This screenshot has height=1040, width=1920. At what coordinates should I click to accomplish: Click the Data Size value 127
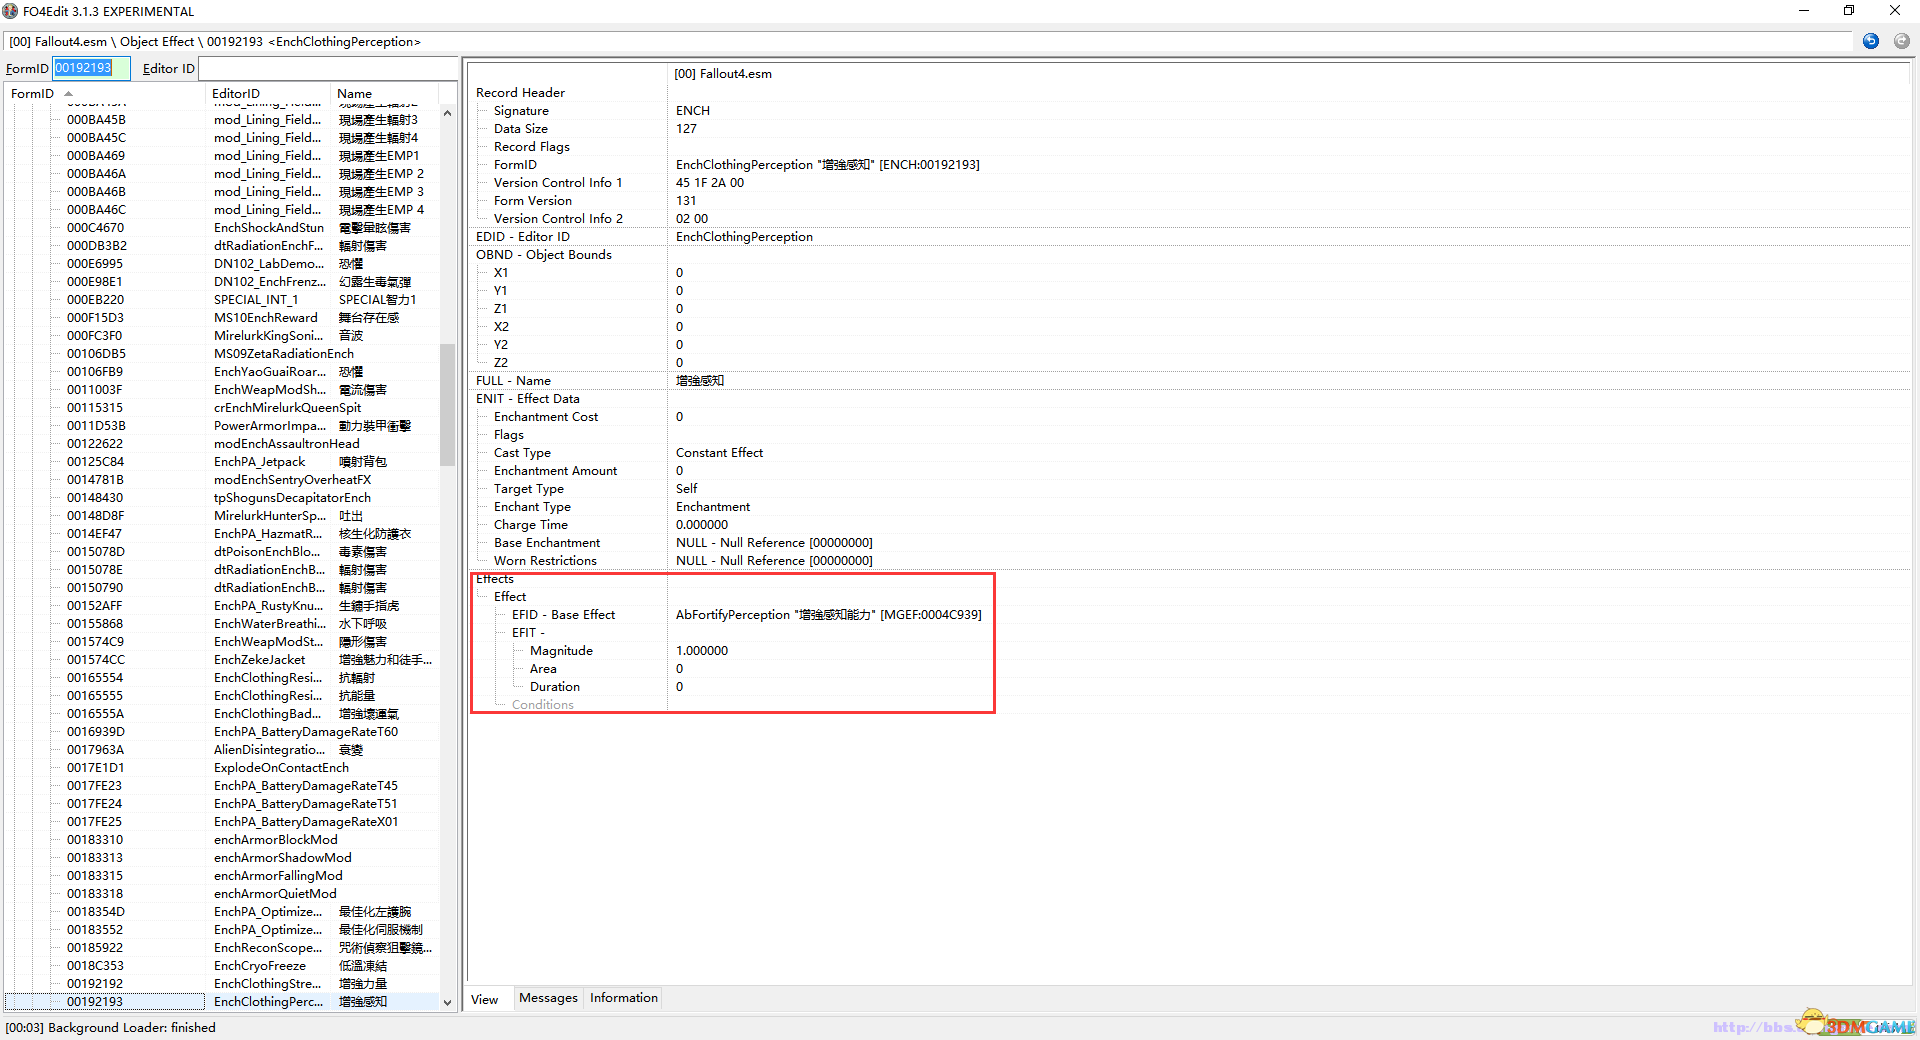[686, 129]
